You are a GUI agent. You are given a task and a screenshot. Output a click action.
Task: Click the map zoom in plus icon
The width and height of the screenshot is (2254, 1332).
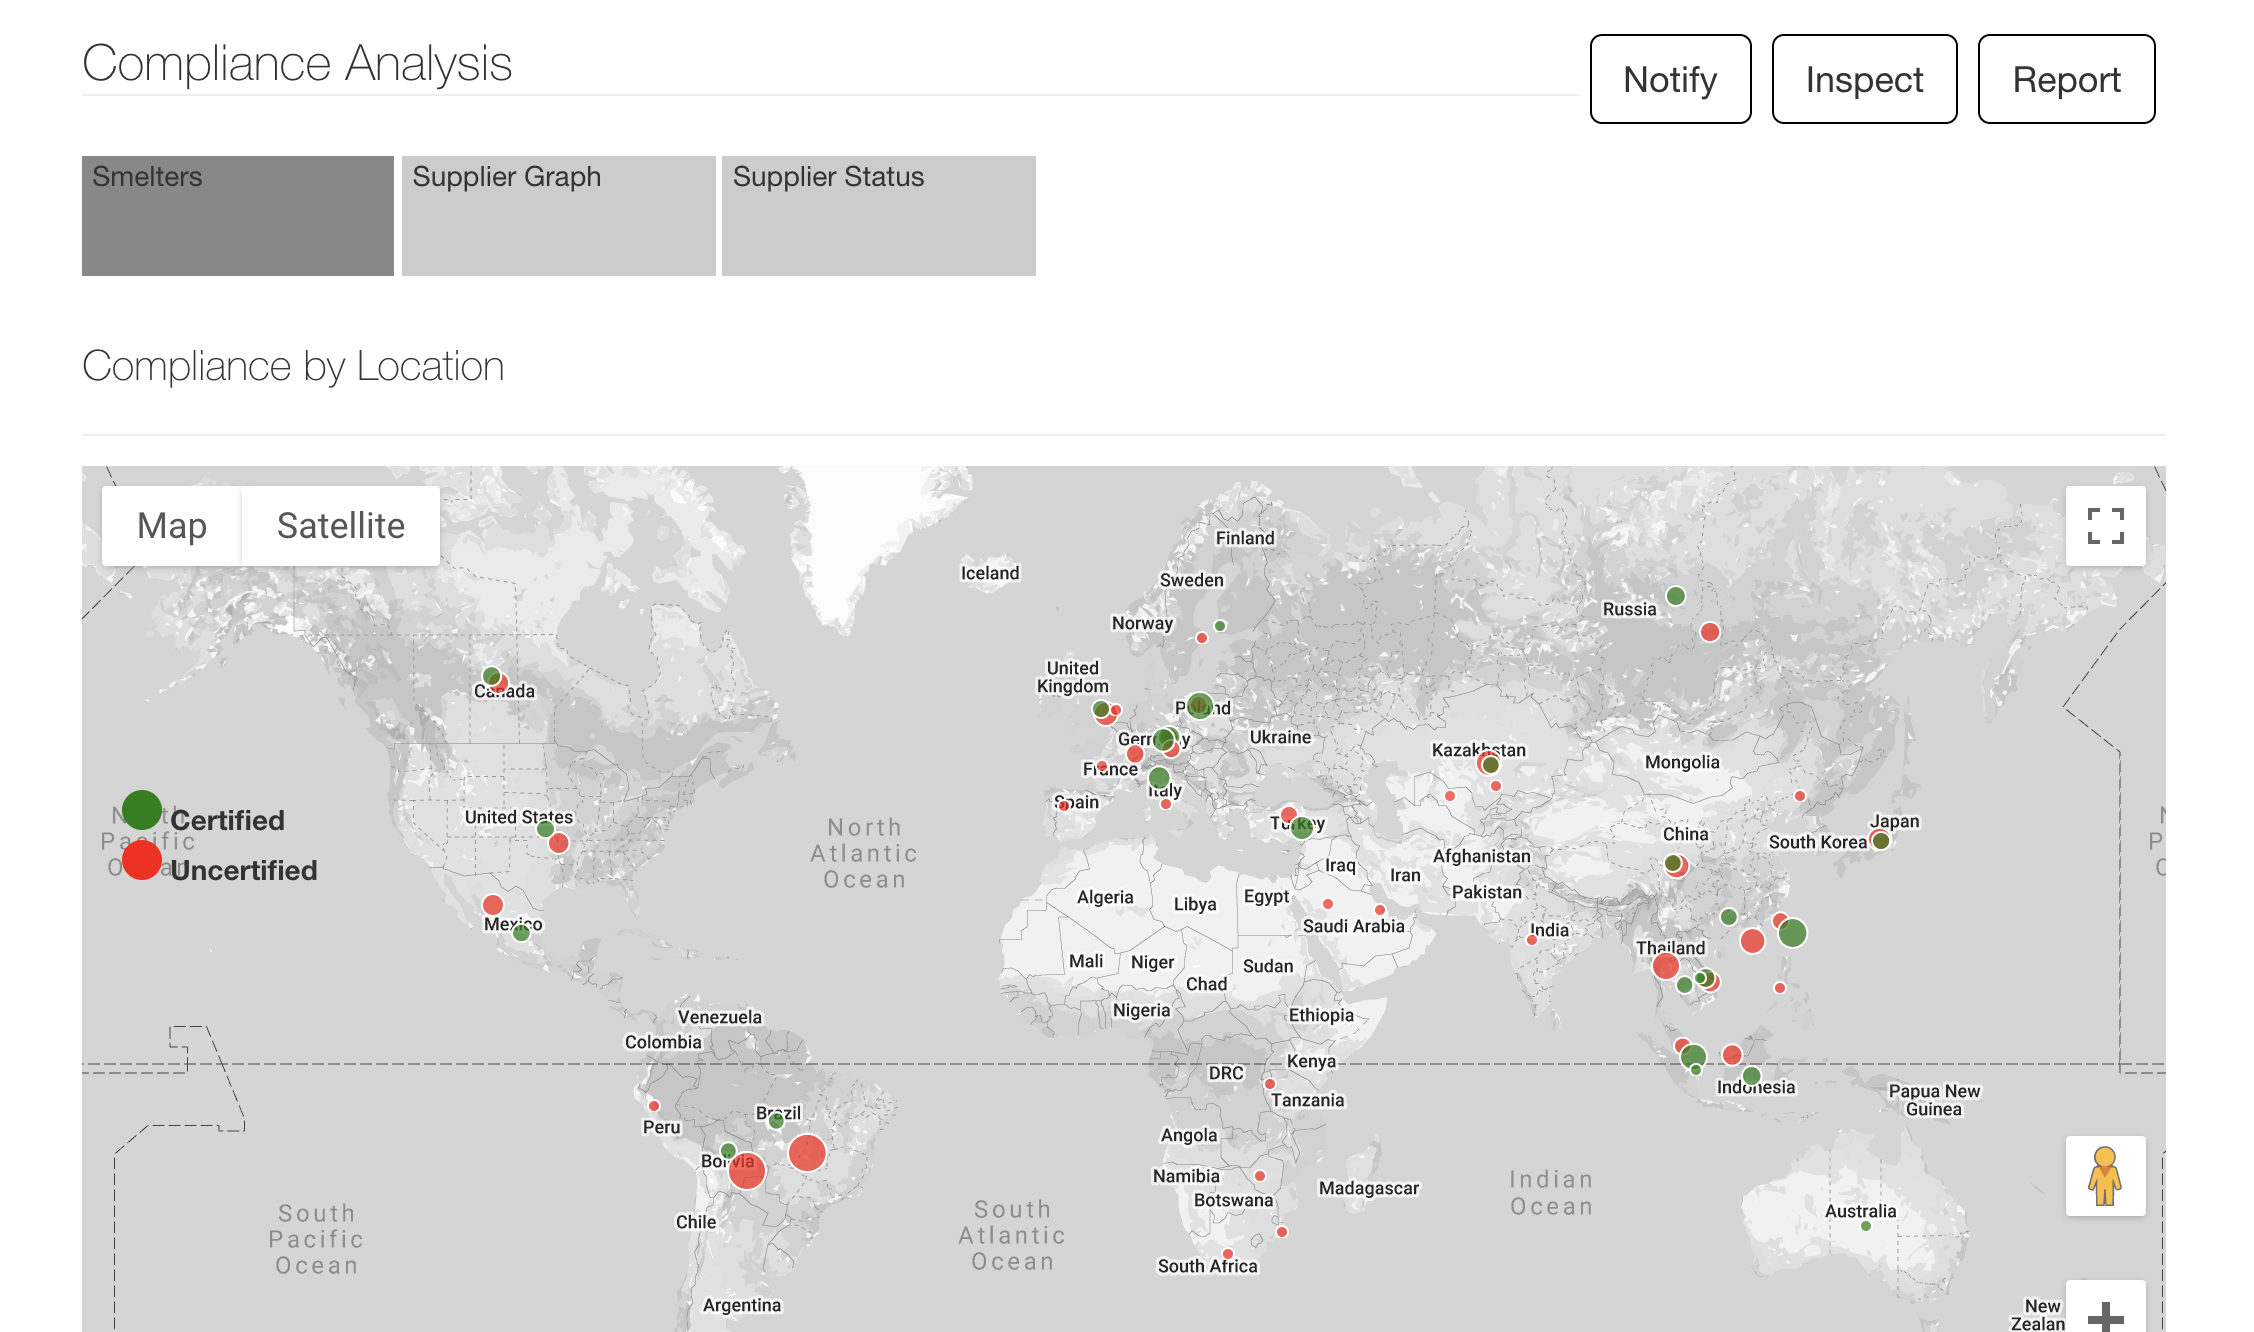tap(2105, 1314)
